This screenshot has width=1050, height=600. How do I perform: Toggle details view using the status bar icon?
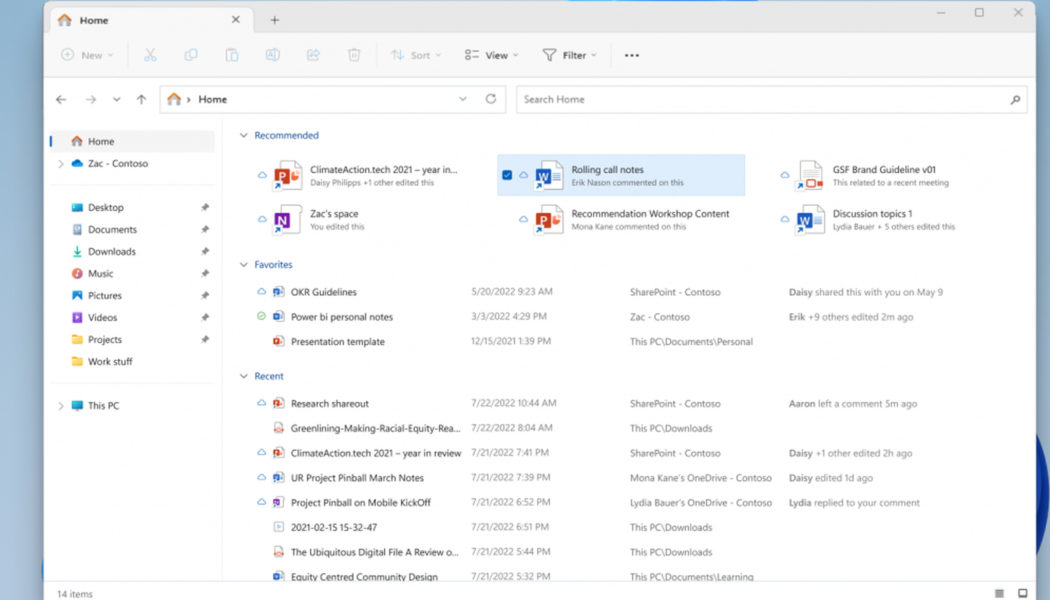click(x=997, y=592)
